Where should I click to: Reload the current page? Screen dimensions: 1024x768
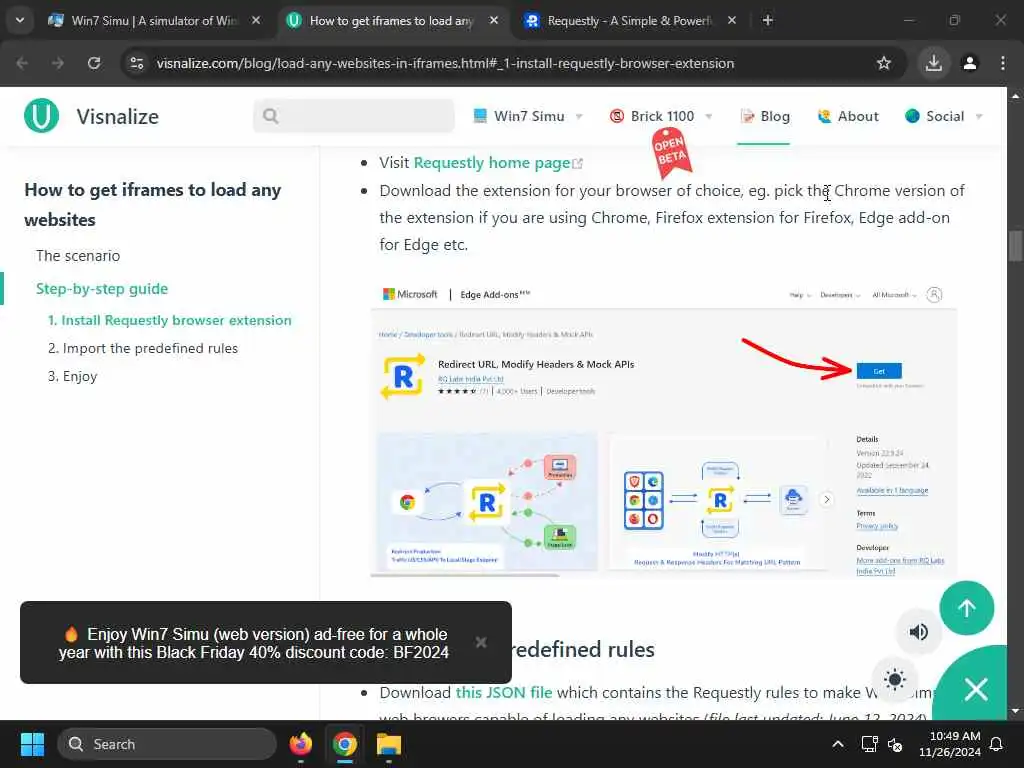(x=94, y=63)
